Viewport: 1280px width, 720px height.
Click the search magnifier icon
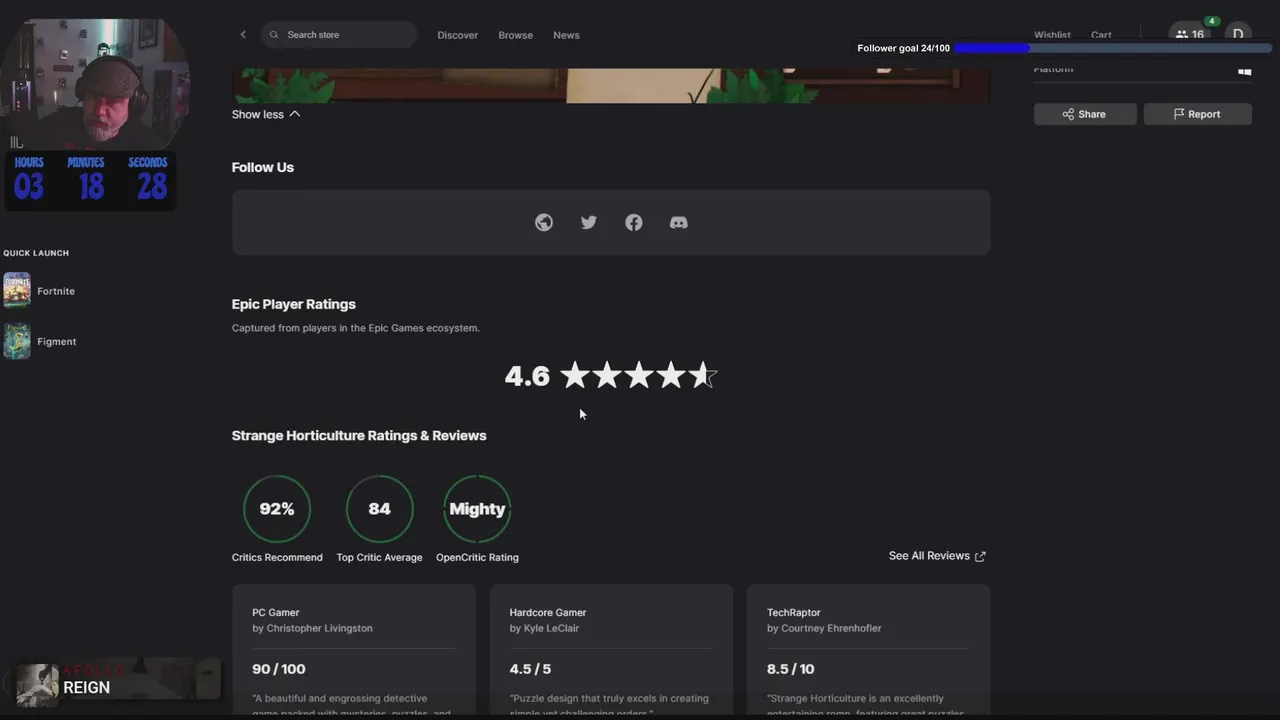pos(275,35)
